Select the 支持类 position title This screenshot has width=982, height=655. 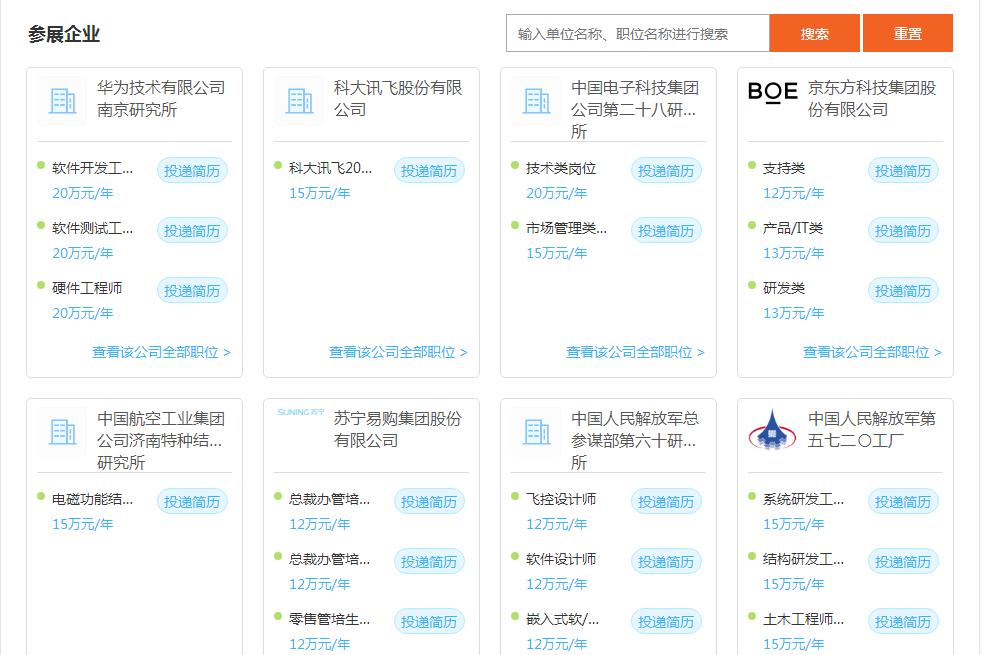pyautogui.click(x=784, y=168)
